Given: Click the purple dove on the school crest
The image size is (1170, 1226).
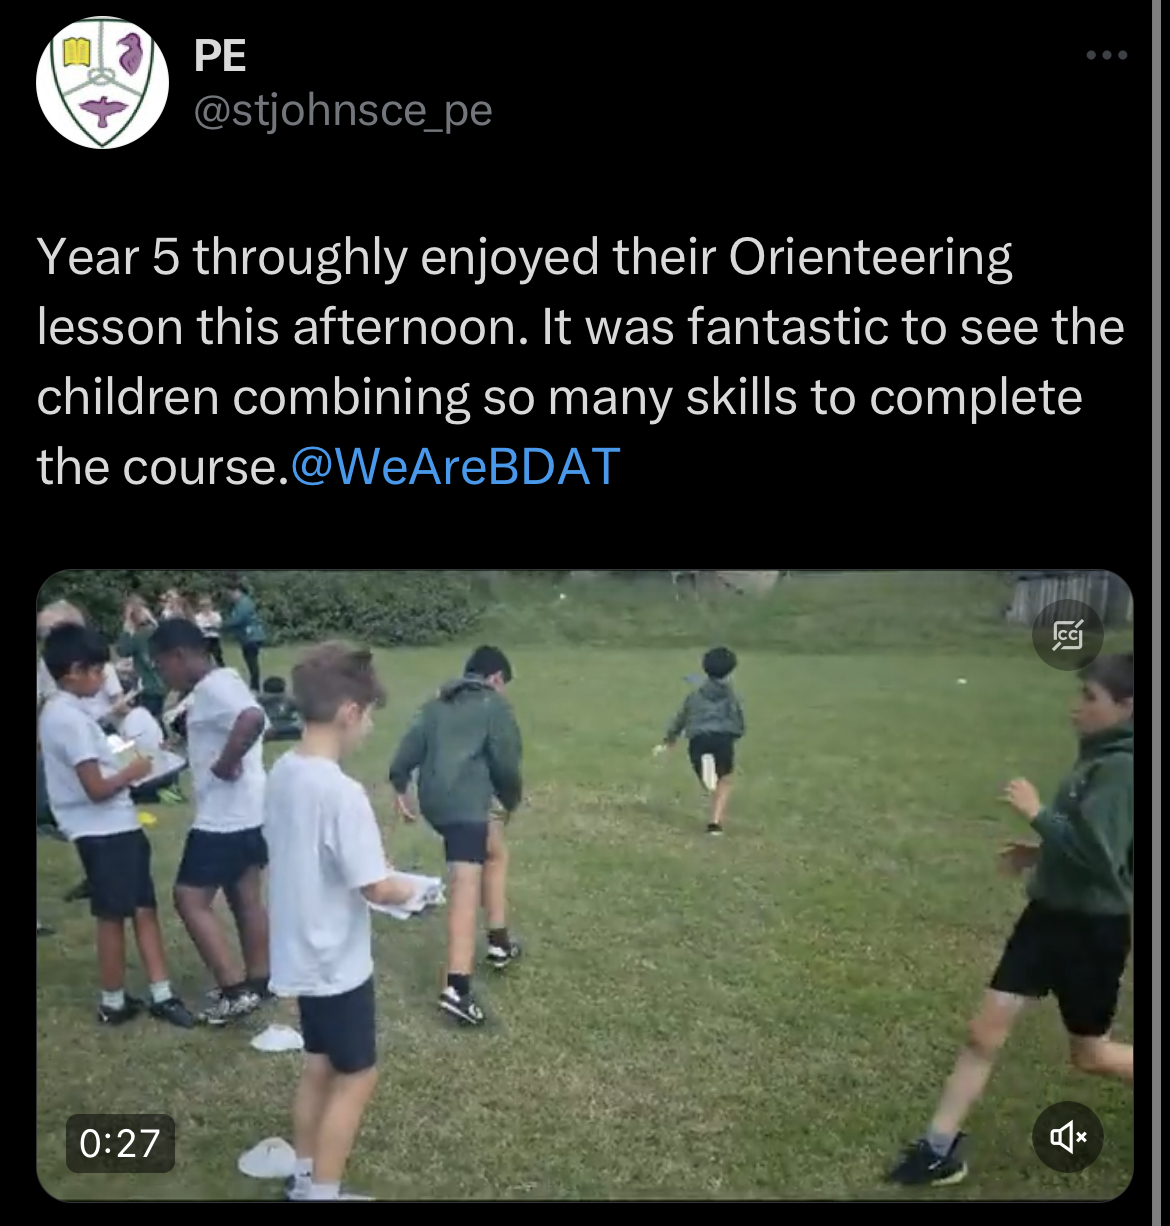Looking at the screenshot, I should point(104,111).
